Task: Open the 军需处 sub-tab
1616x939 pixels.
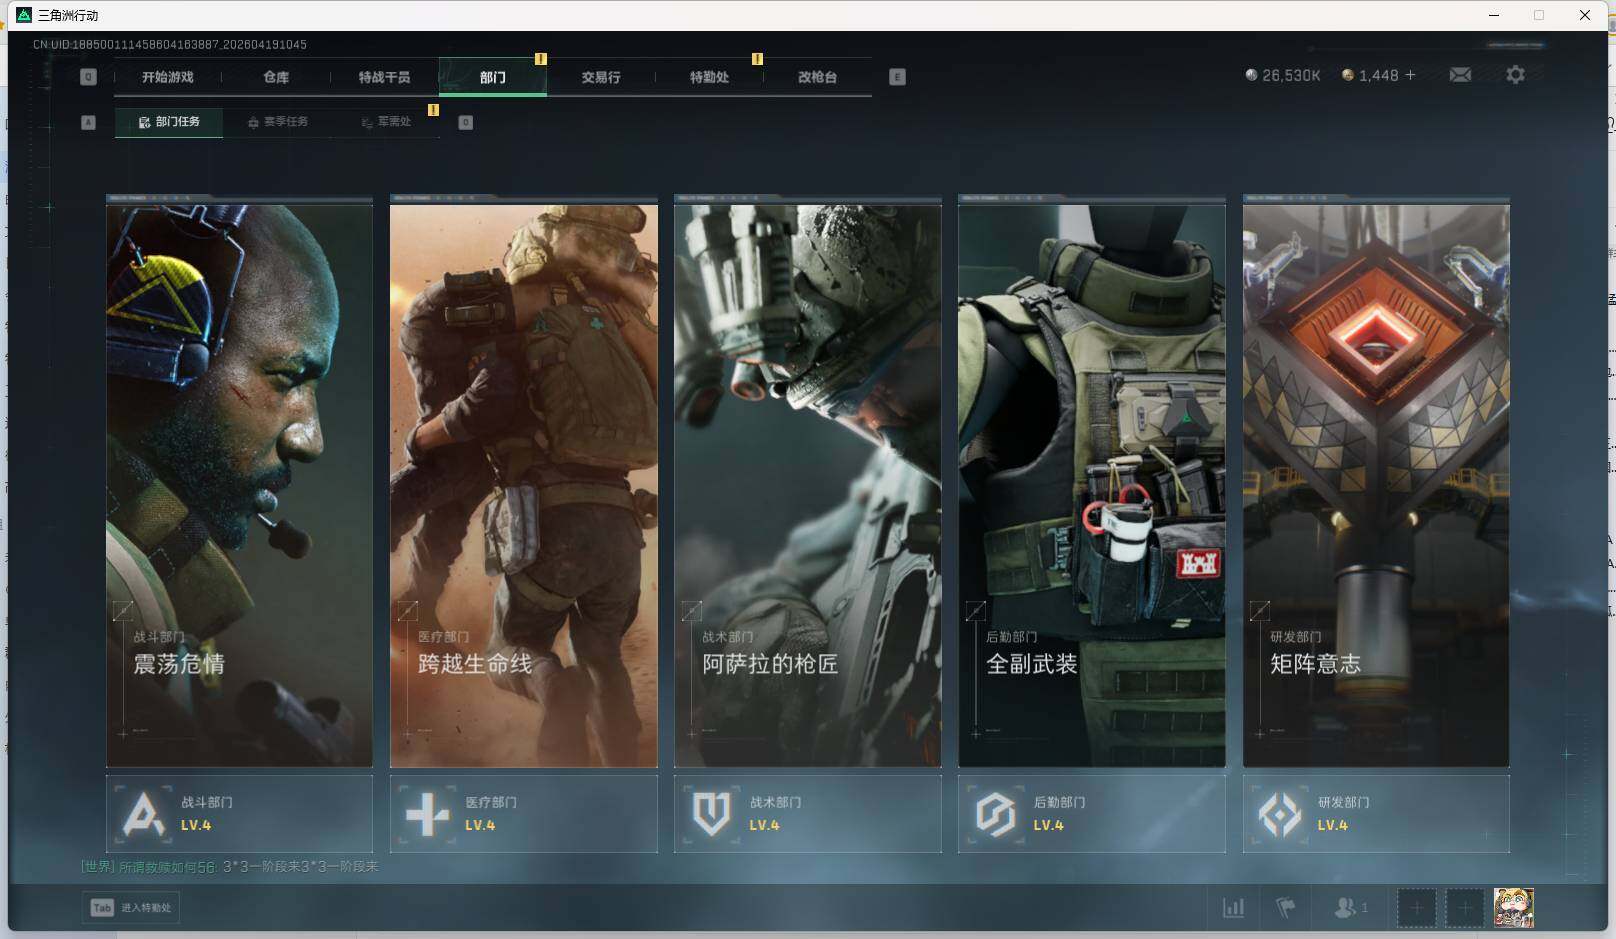Action: click(x=386, y=122)
